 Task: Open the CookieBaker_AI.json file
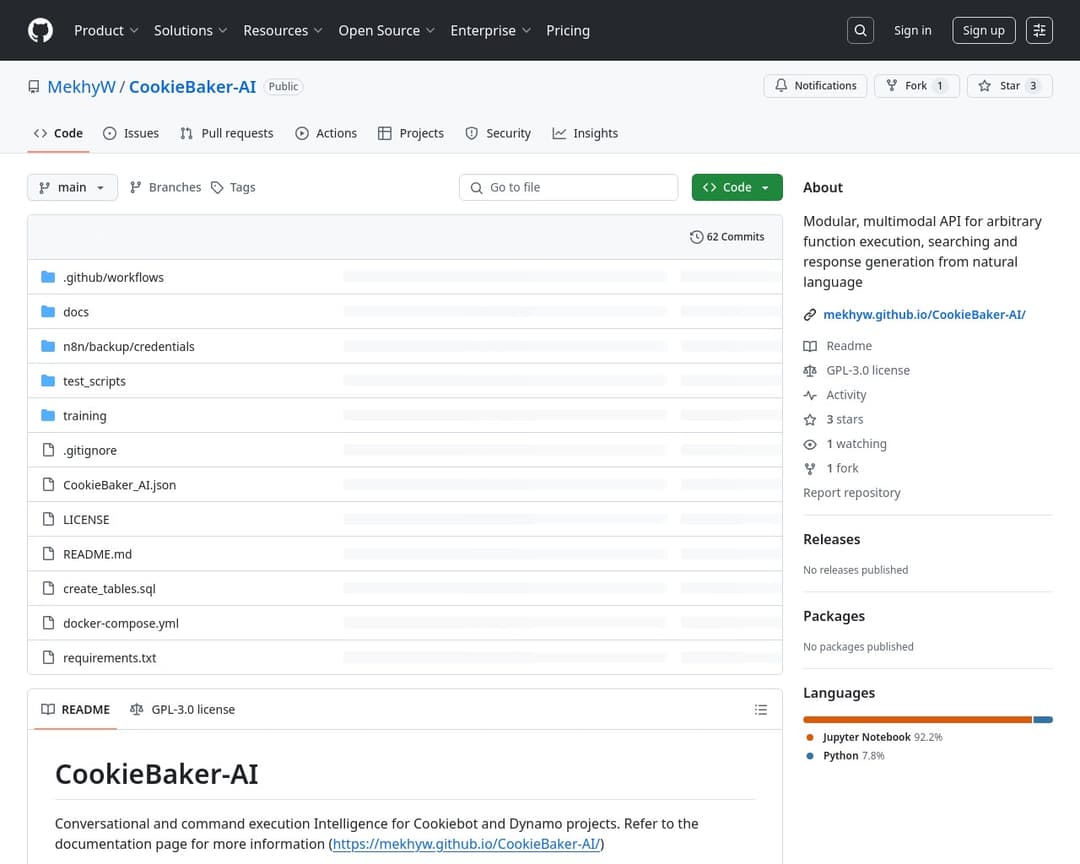coord(119,485)
